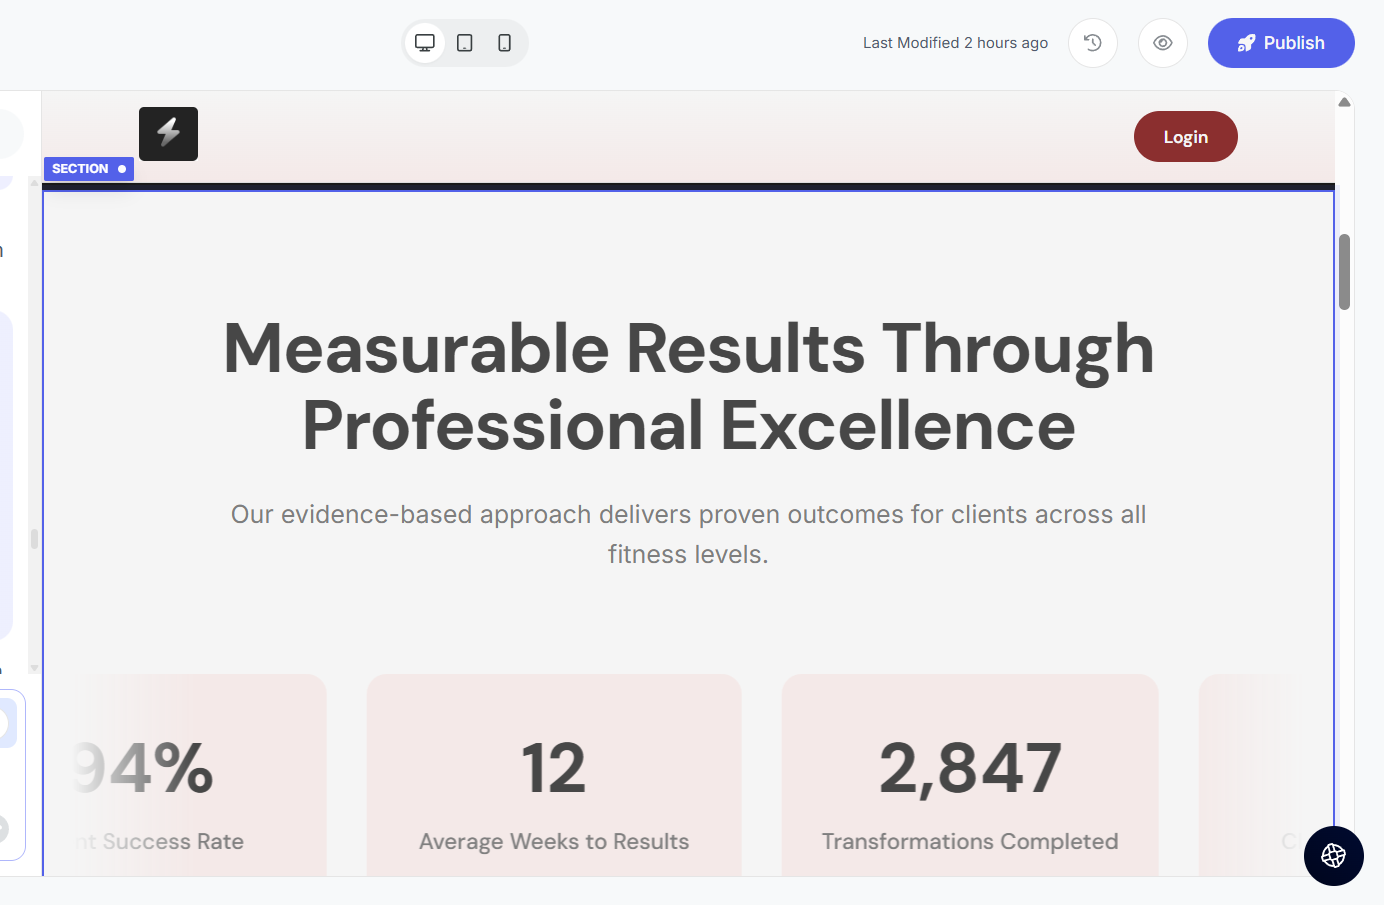Select the 'Measurable Results' heading text

tap(688, 387)
